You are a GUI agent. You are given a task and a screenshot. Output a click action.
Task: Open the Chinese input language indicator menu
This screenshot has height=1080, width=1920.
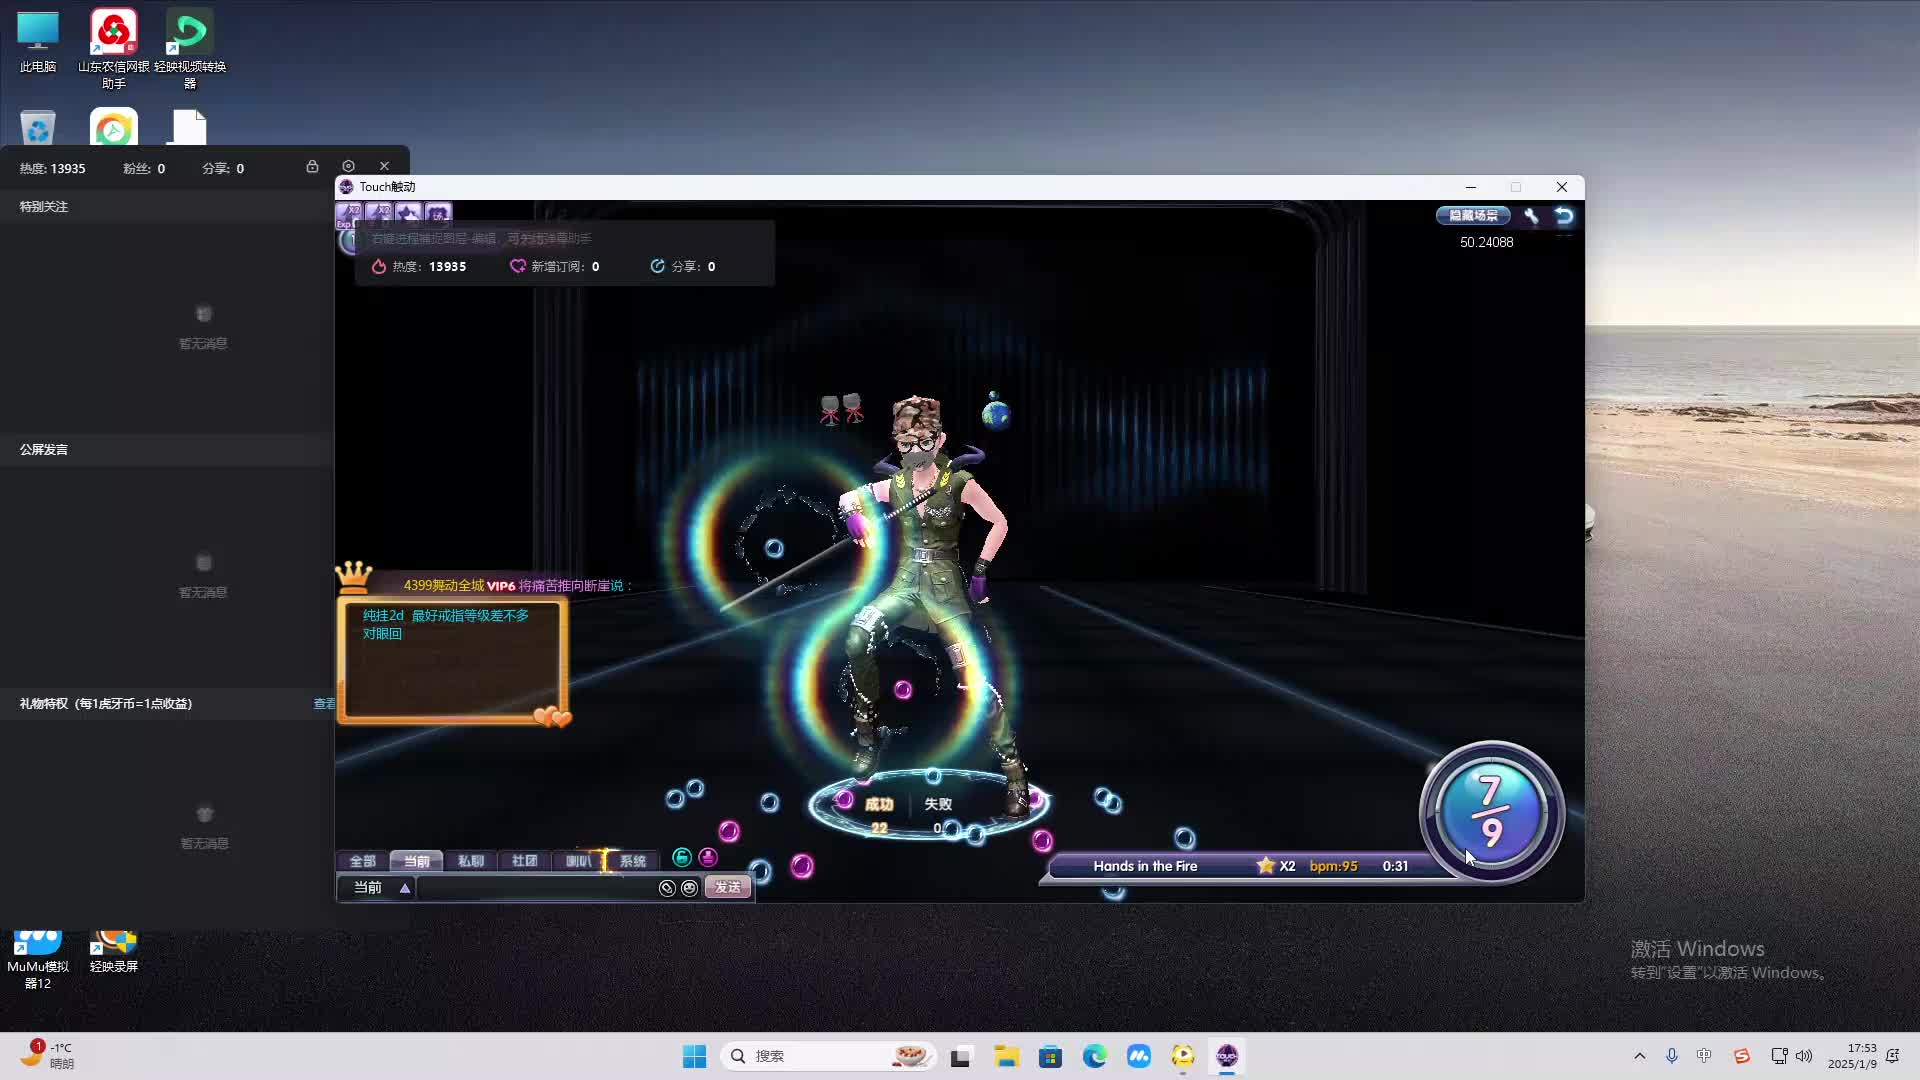pos(1704,1056)
